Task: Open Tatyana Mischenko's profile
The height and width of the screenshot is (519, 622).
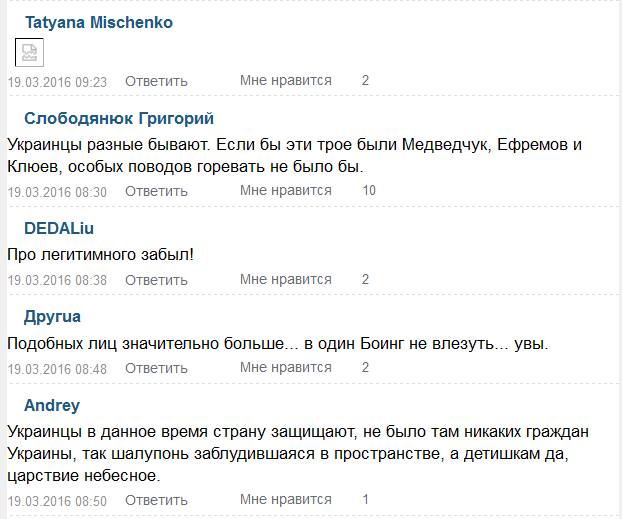Action: tap(98, 22)
